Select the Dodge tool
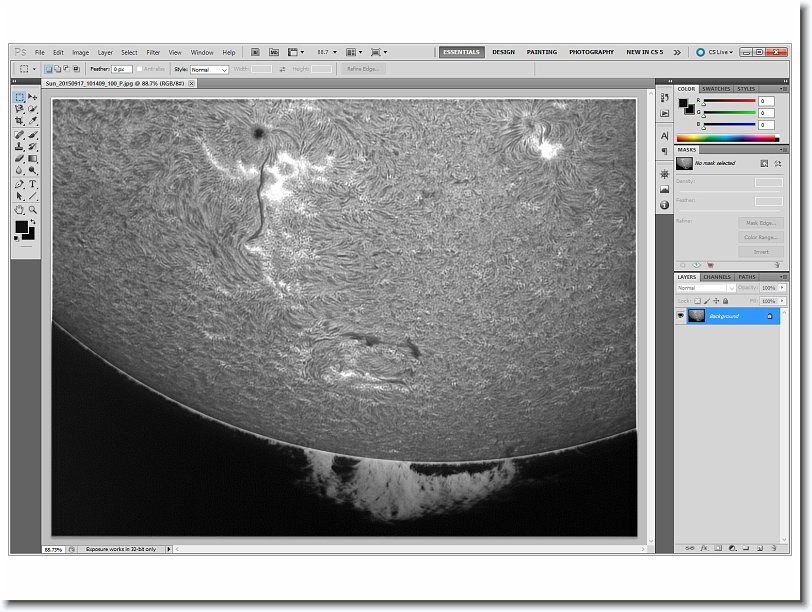This screenshot has height=612, width=812. (x=33, y=170)
